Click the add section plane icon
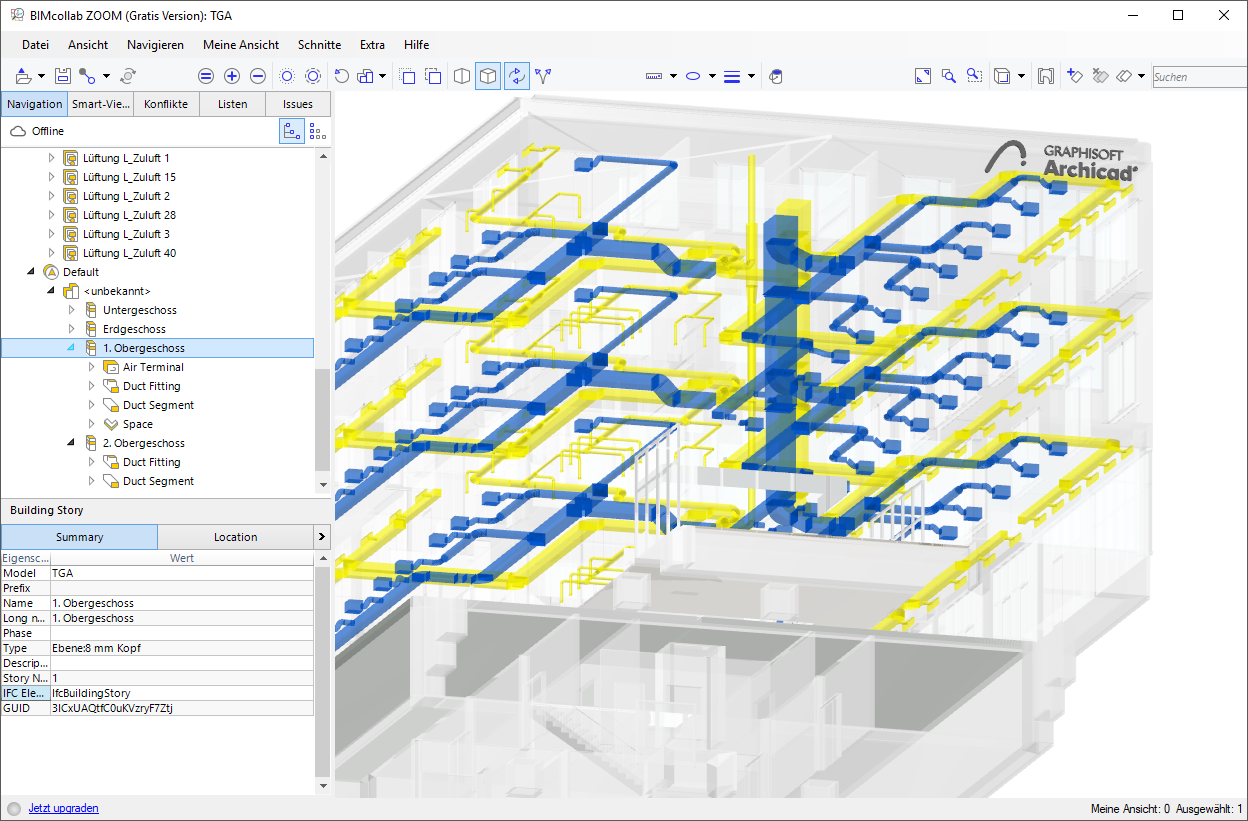Viewport: 1248px width, 821px height. 1075,76
